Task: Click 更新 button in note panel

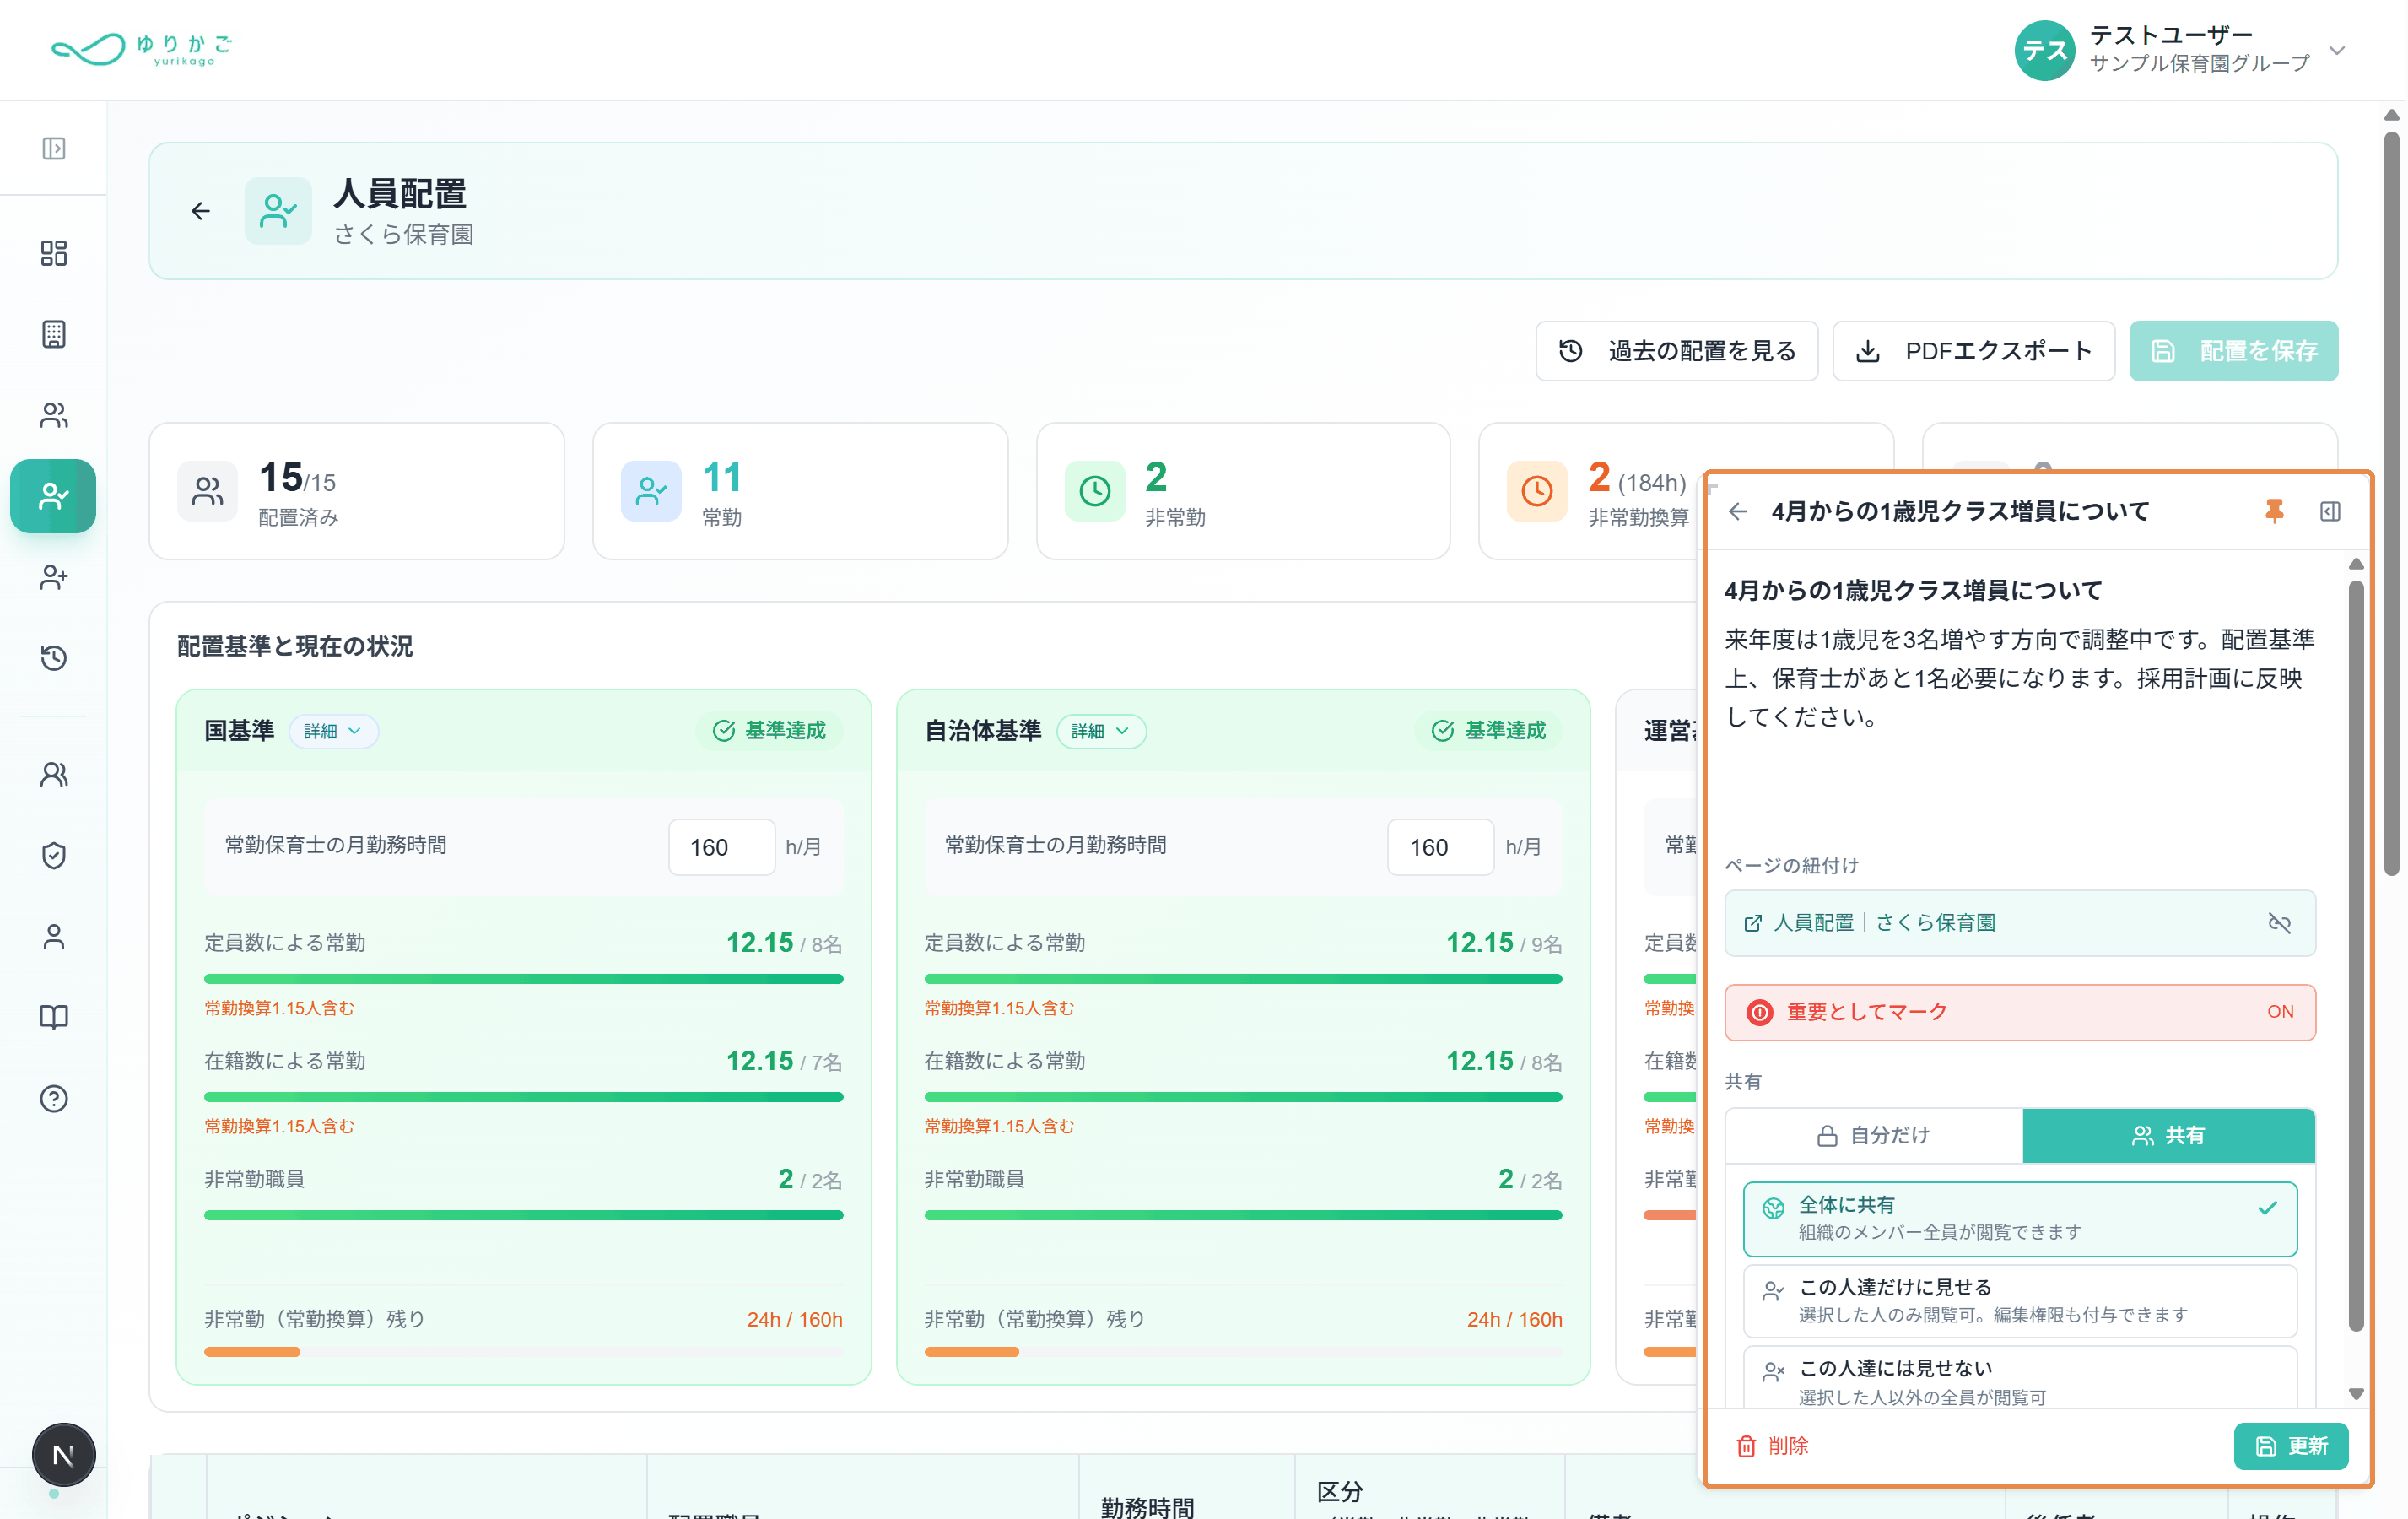Action: [2291, 1446]
